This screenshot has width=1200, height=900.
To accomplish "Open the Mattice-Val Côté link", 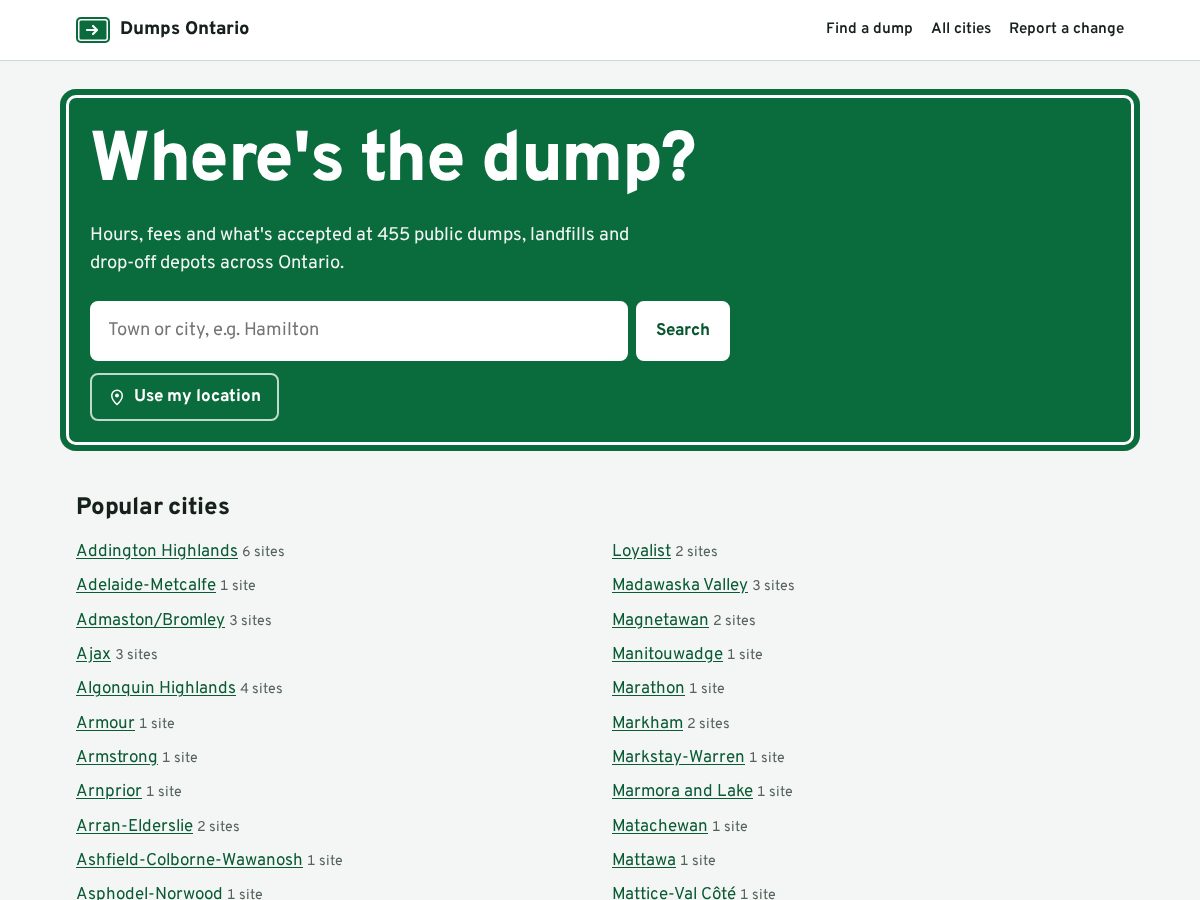I will (674, 893).
